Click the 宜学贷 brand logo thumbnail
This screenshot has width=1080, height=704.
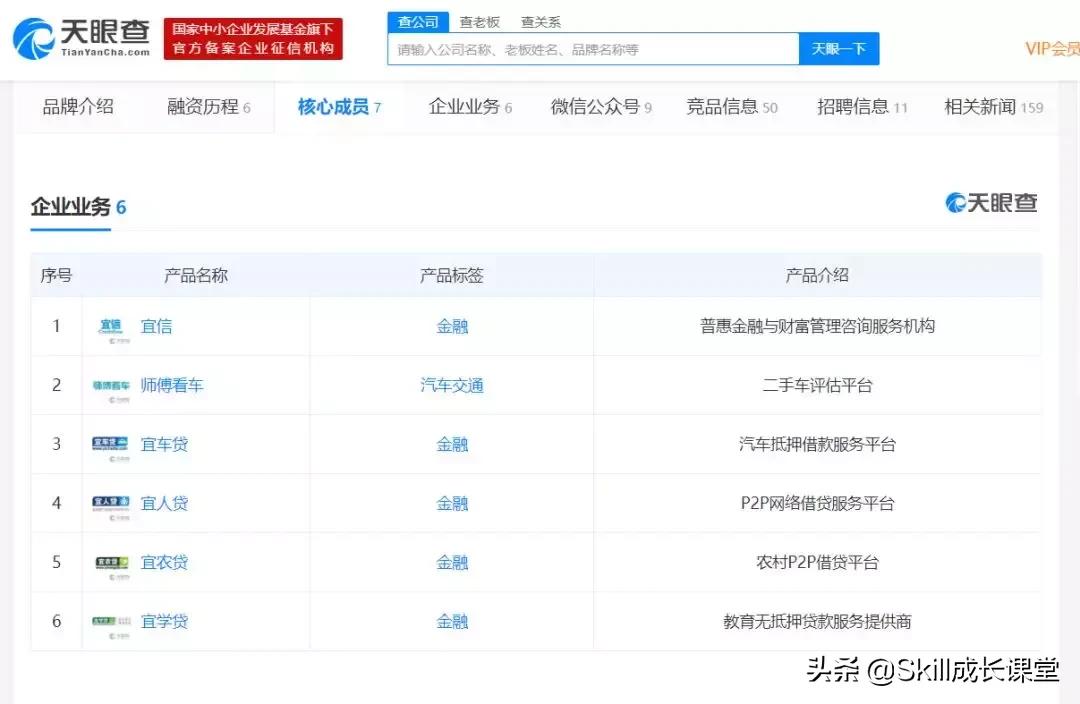point(112,621)
